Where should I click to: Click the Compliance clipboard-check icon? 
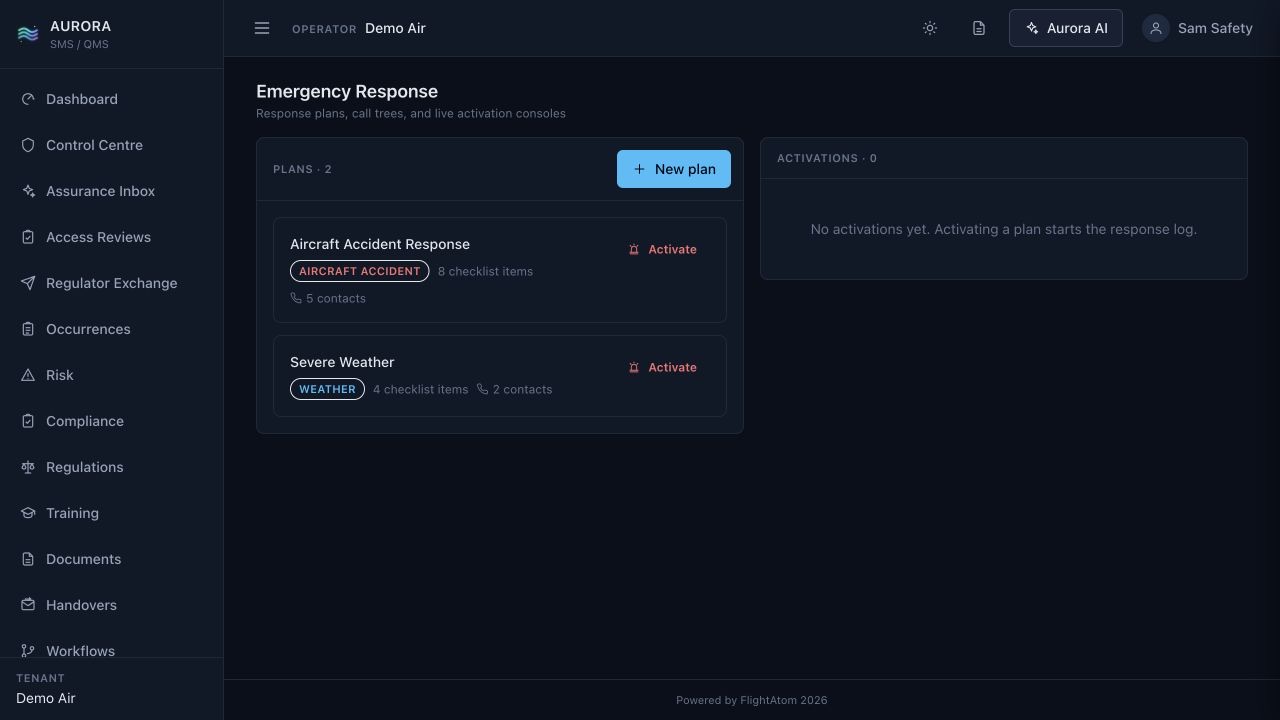pos(28,421)
